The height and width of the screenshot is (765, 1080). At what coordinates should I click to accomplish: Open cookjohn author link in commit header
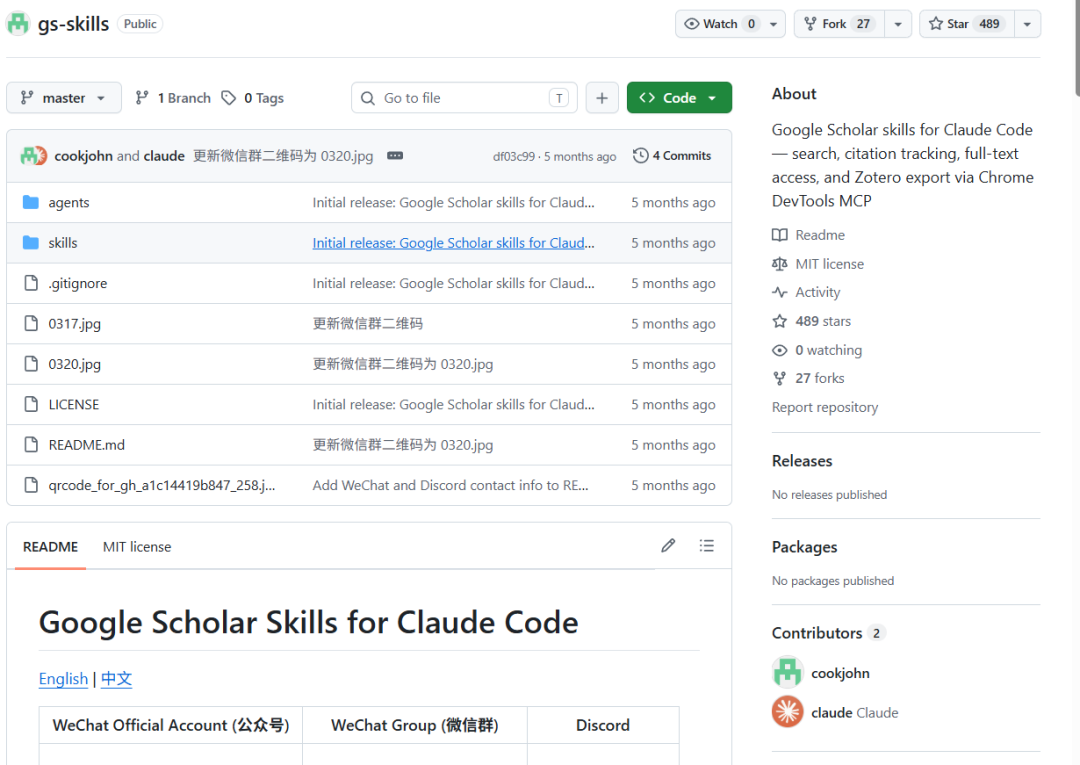(83, 156)
